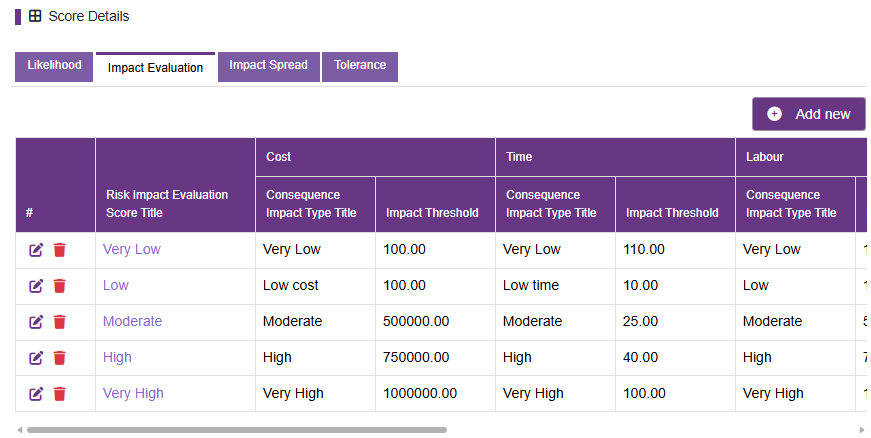The width and height of the screenshot is (871, 438).
Task: Open the Very High score title link
Action: 133,393
